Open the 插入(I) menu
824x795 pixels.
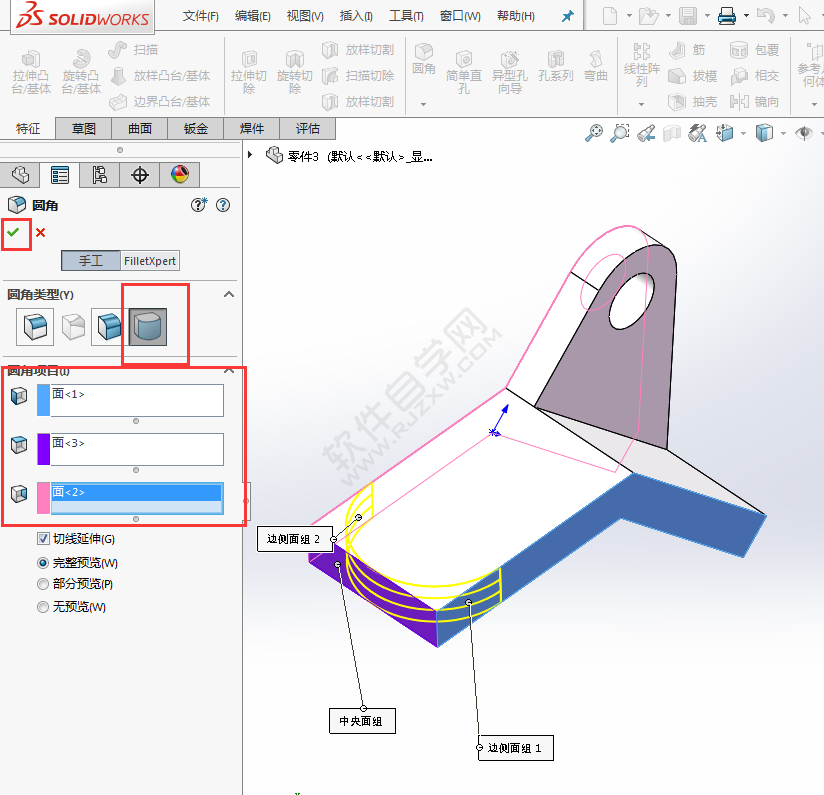coord(356,16)
